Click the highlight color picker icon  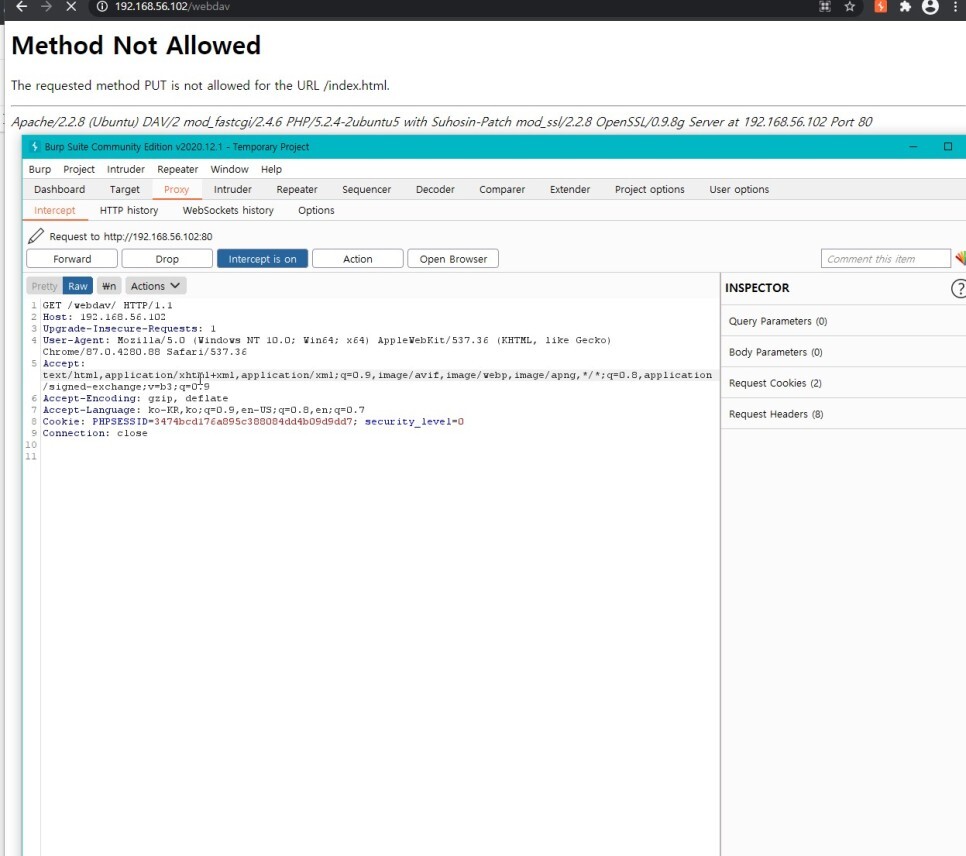[960, 258]
